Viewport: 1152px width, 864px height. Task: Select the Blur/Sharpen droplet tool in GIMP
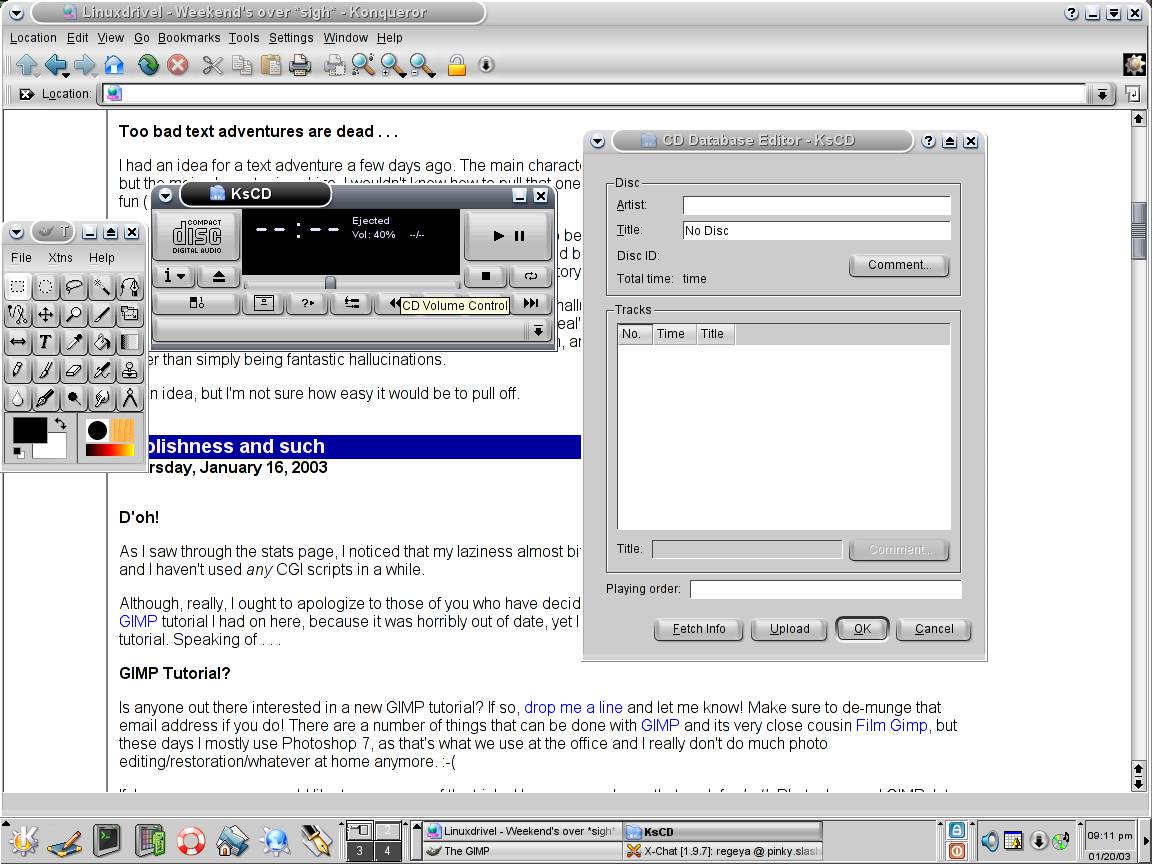coord(18,398)
